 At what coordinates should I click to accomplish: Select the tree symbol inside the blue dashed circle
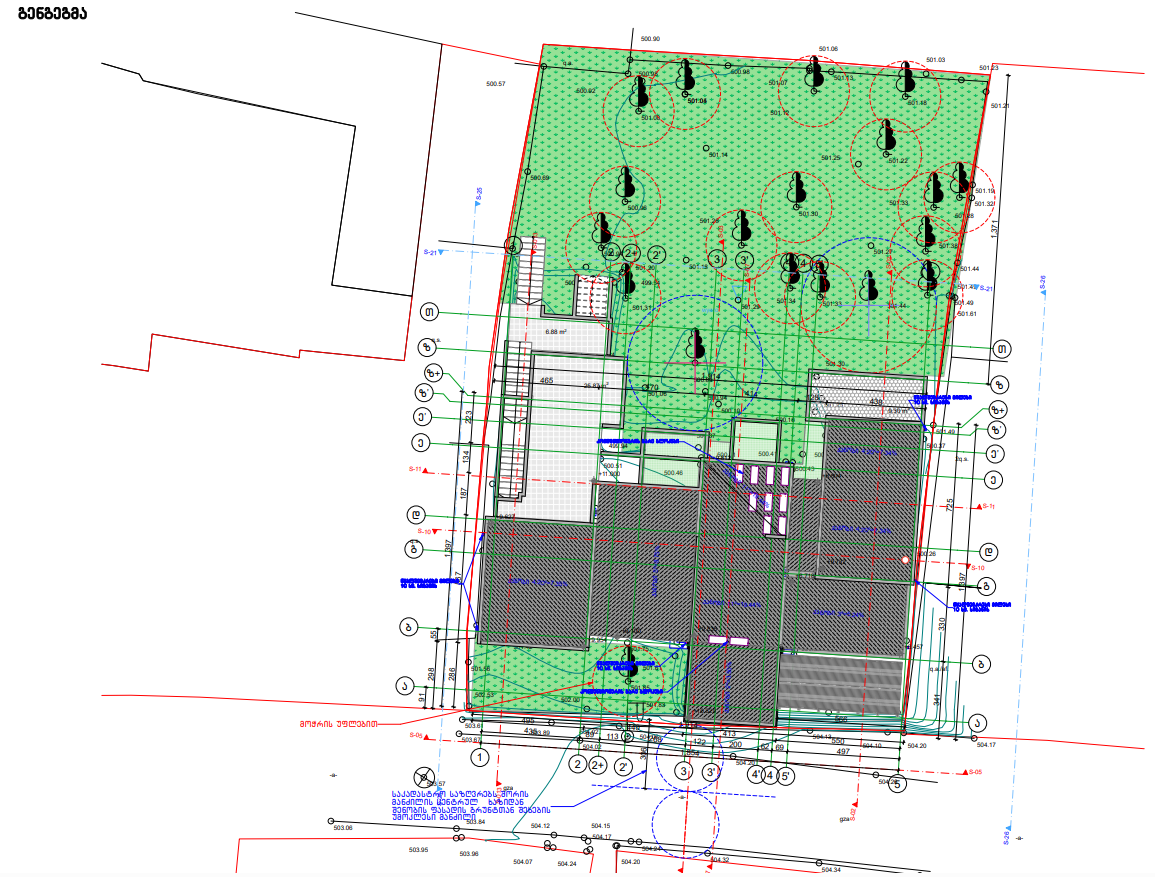coord(697,343)
